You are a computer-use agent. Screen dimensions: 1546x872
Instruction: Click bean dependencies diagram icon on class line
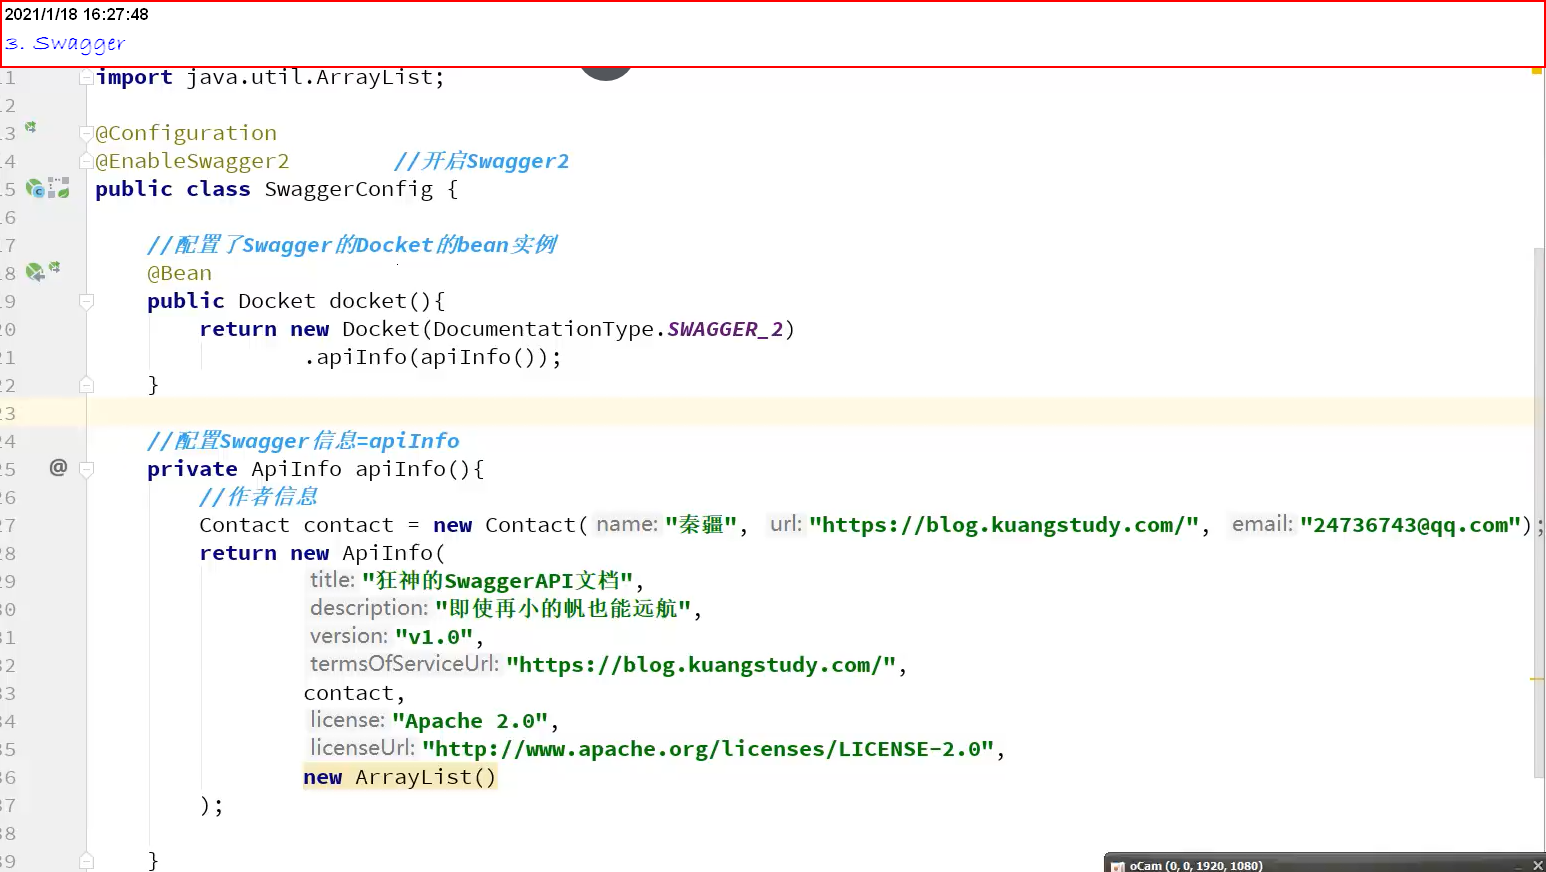60,188
